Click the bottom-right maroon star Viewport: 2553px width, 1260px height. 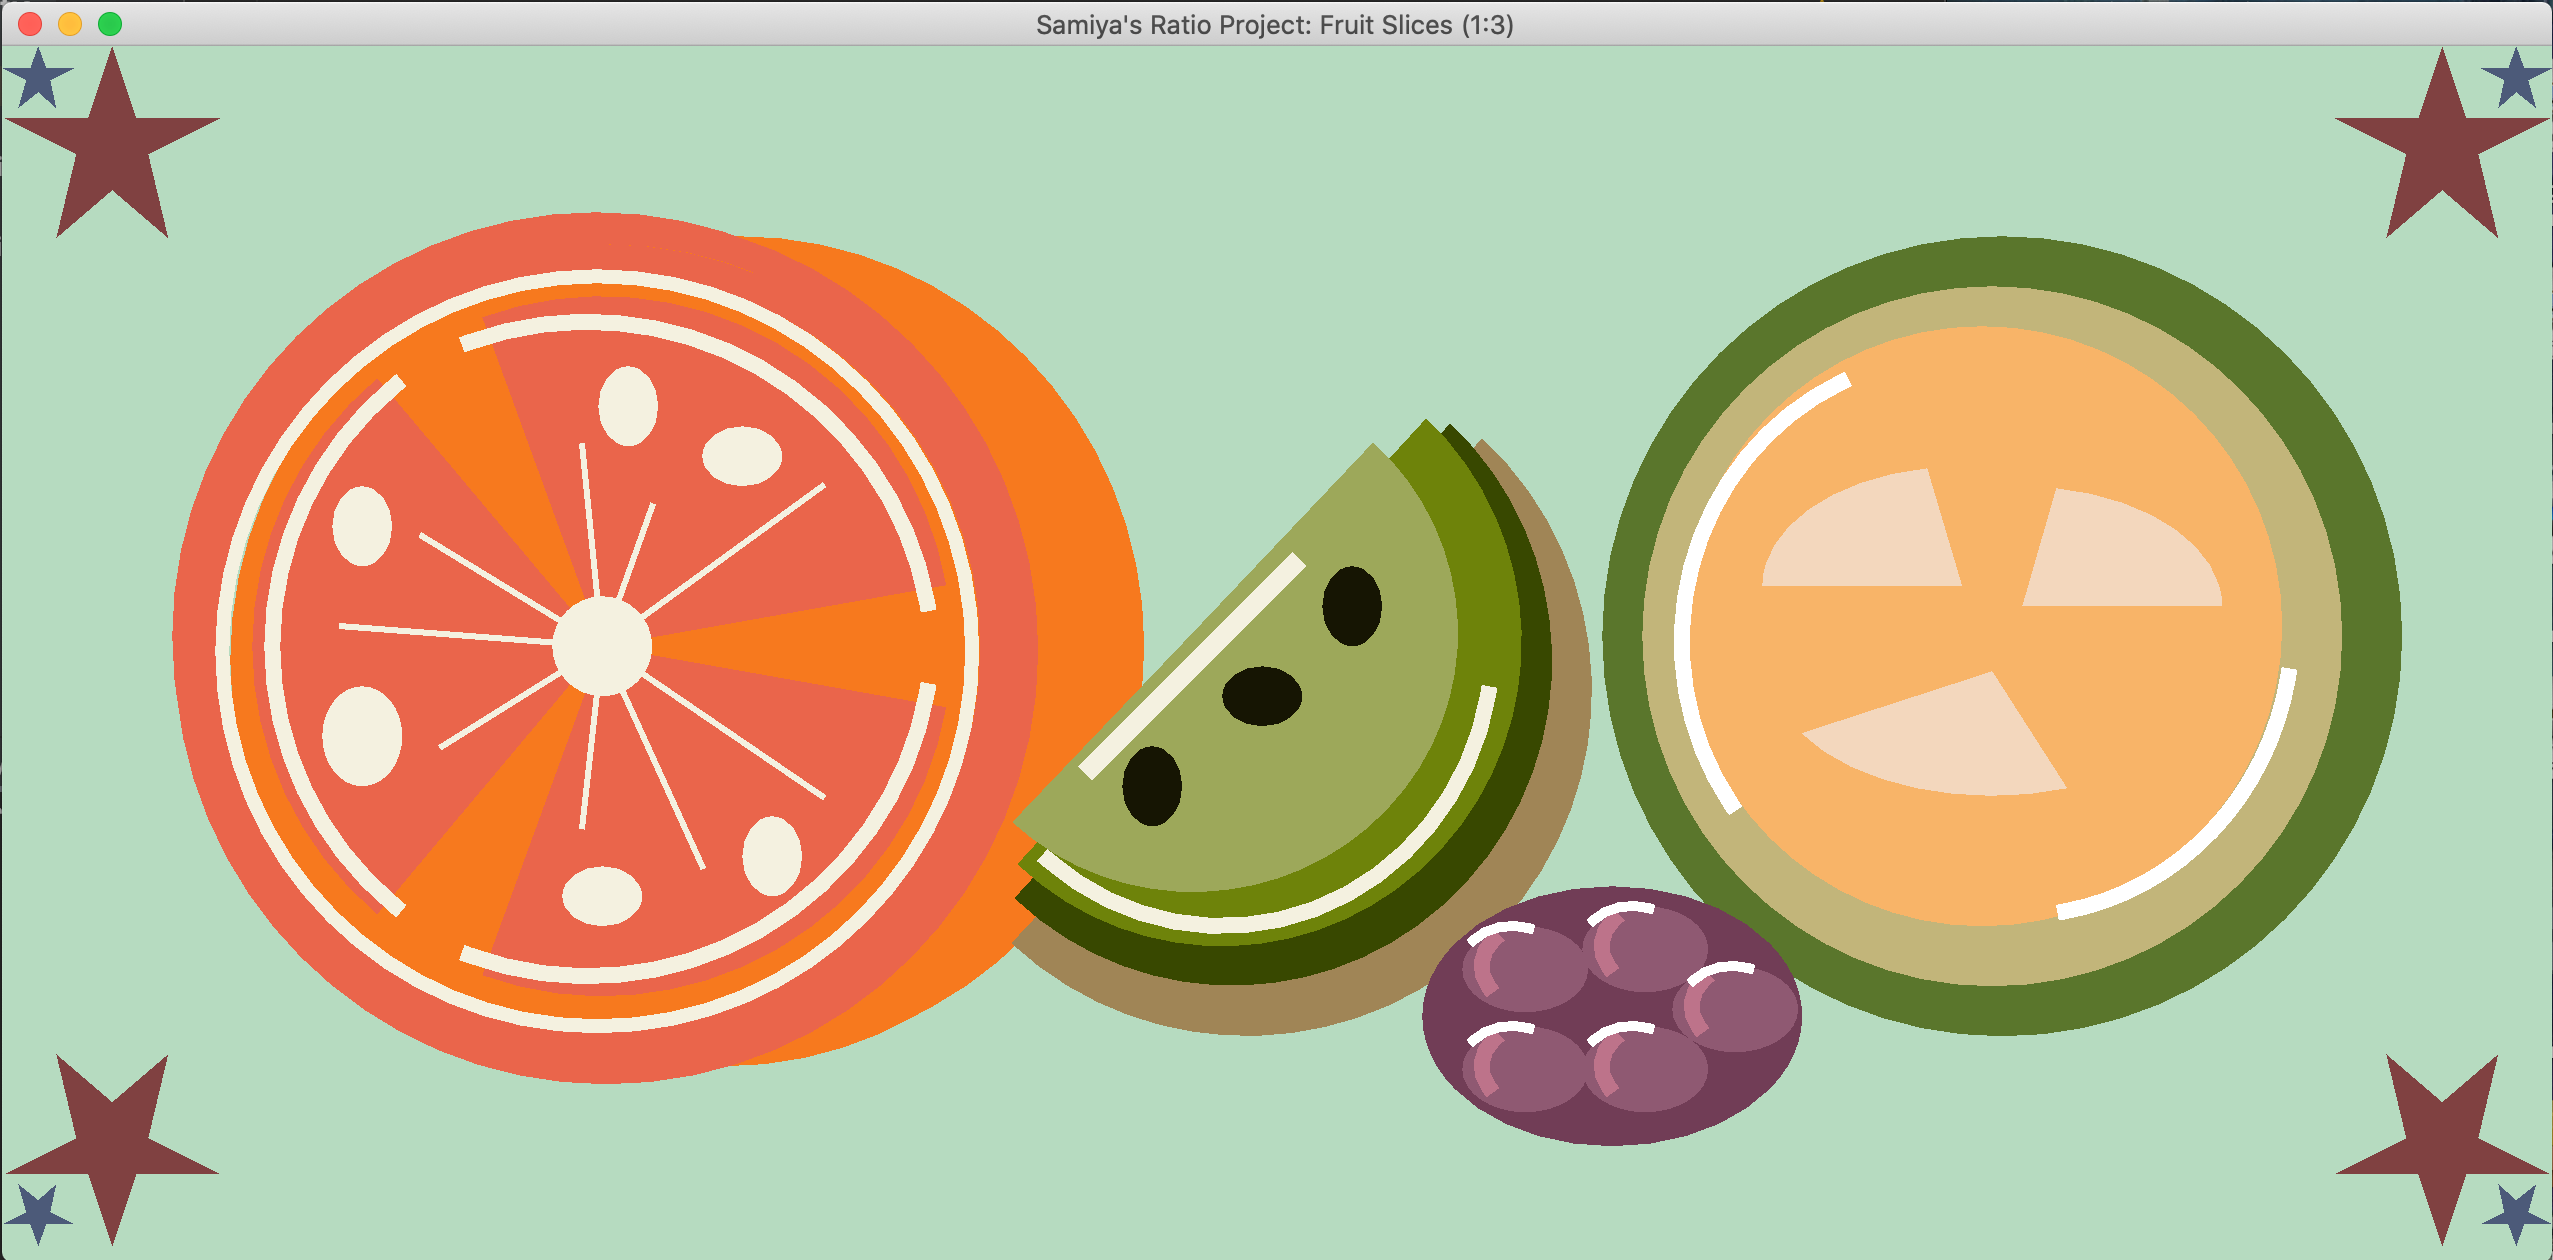coord(2440,1140)
